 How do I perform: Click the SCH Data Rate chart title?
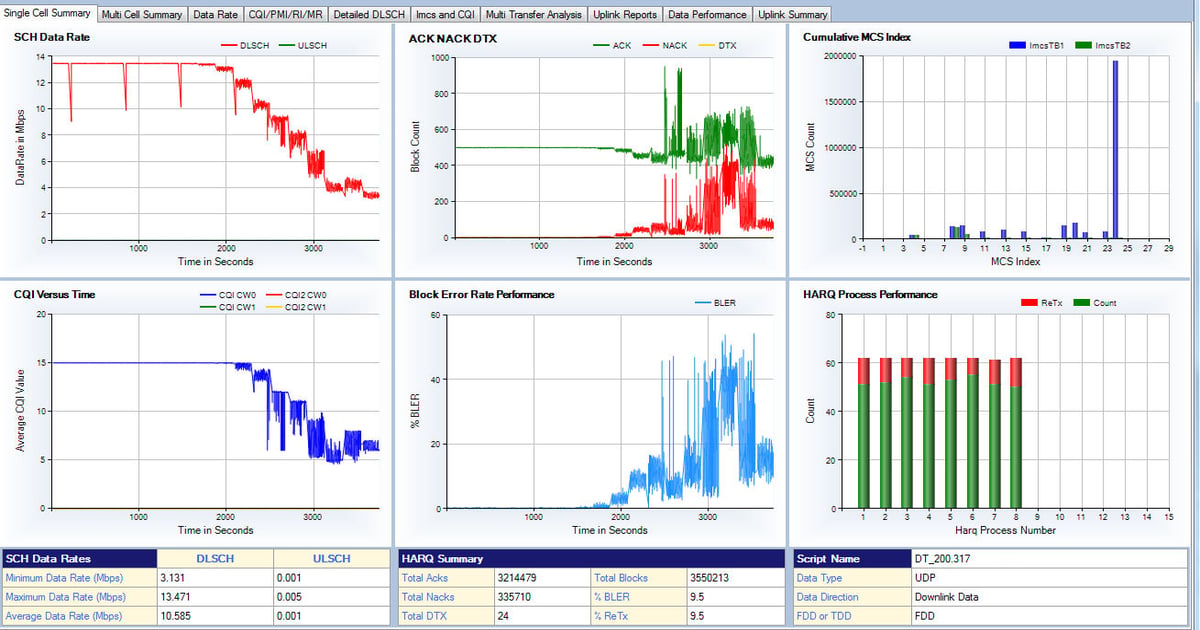click(x=50, y=37)
